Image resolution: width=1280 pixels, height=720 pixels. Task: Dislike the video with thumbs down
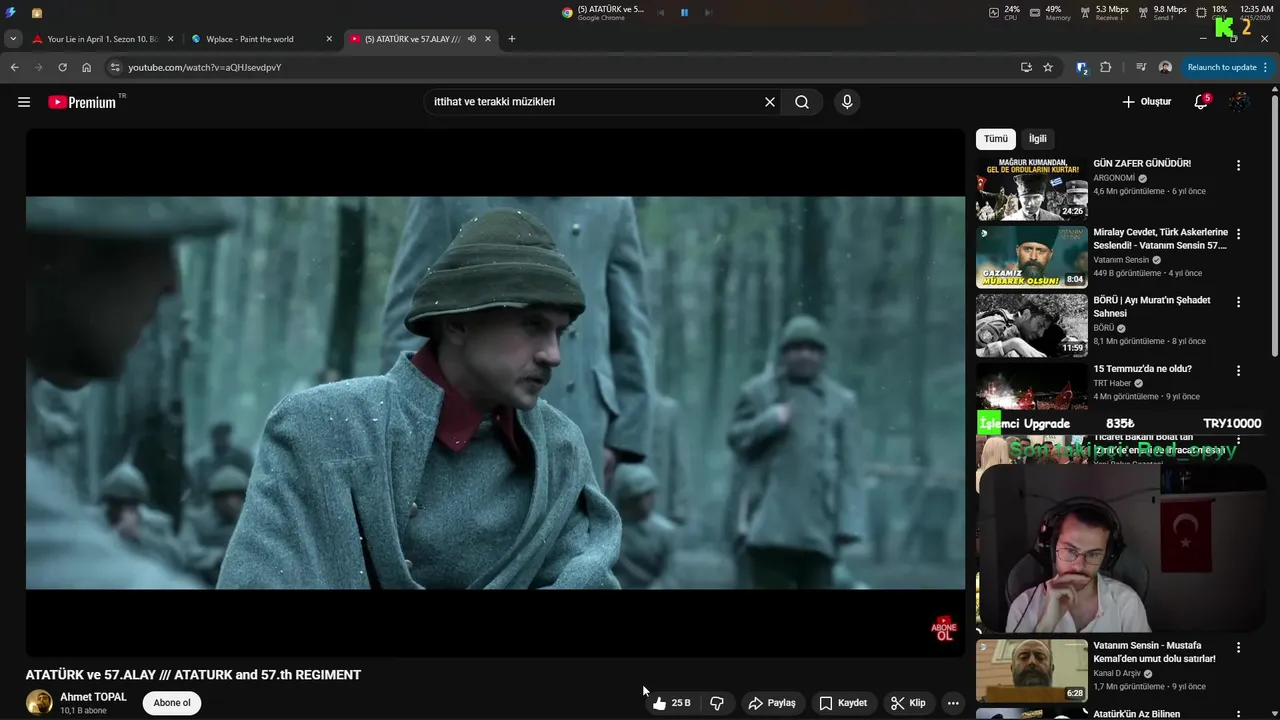point(717,703)
